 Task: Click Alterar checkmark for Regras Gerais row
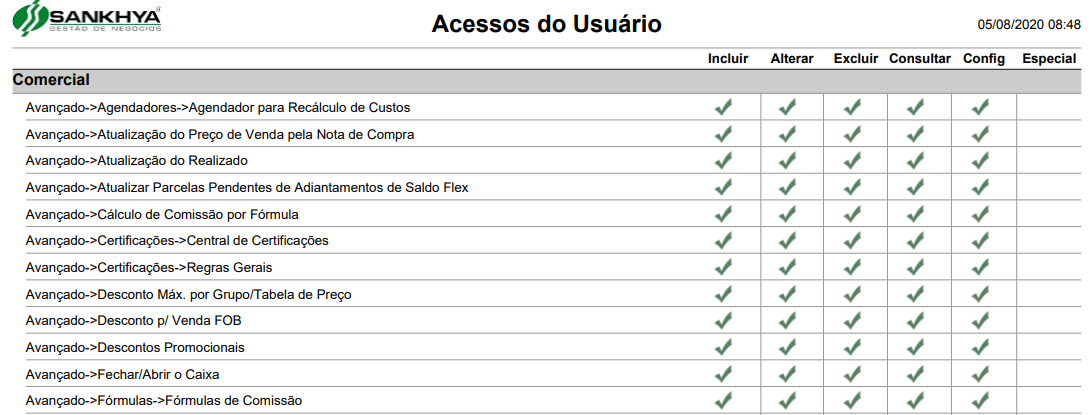[x=788, y=267]
